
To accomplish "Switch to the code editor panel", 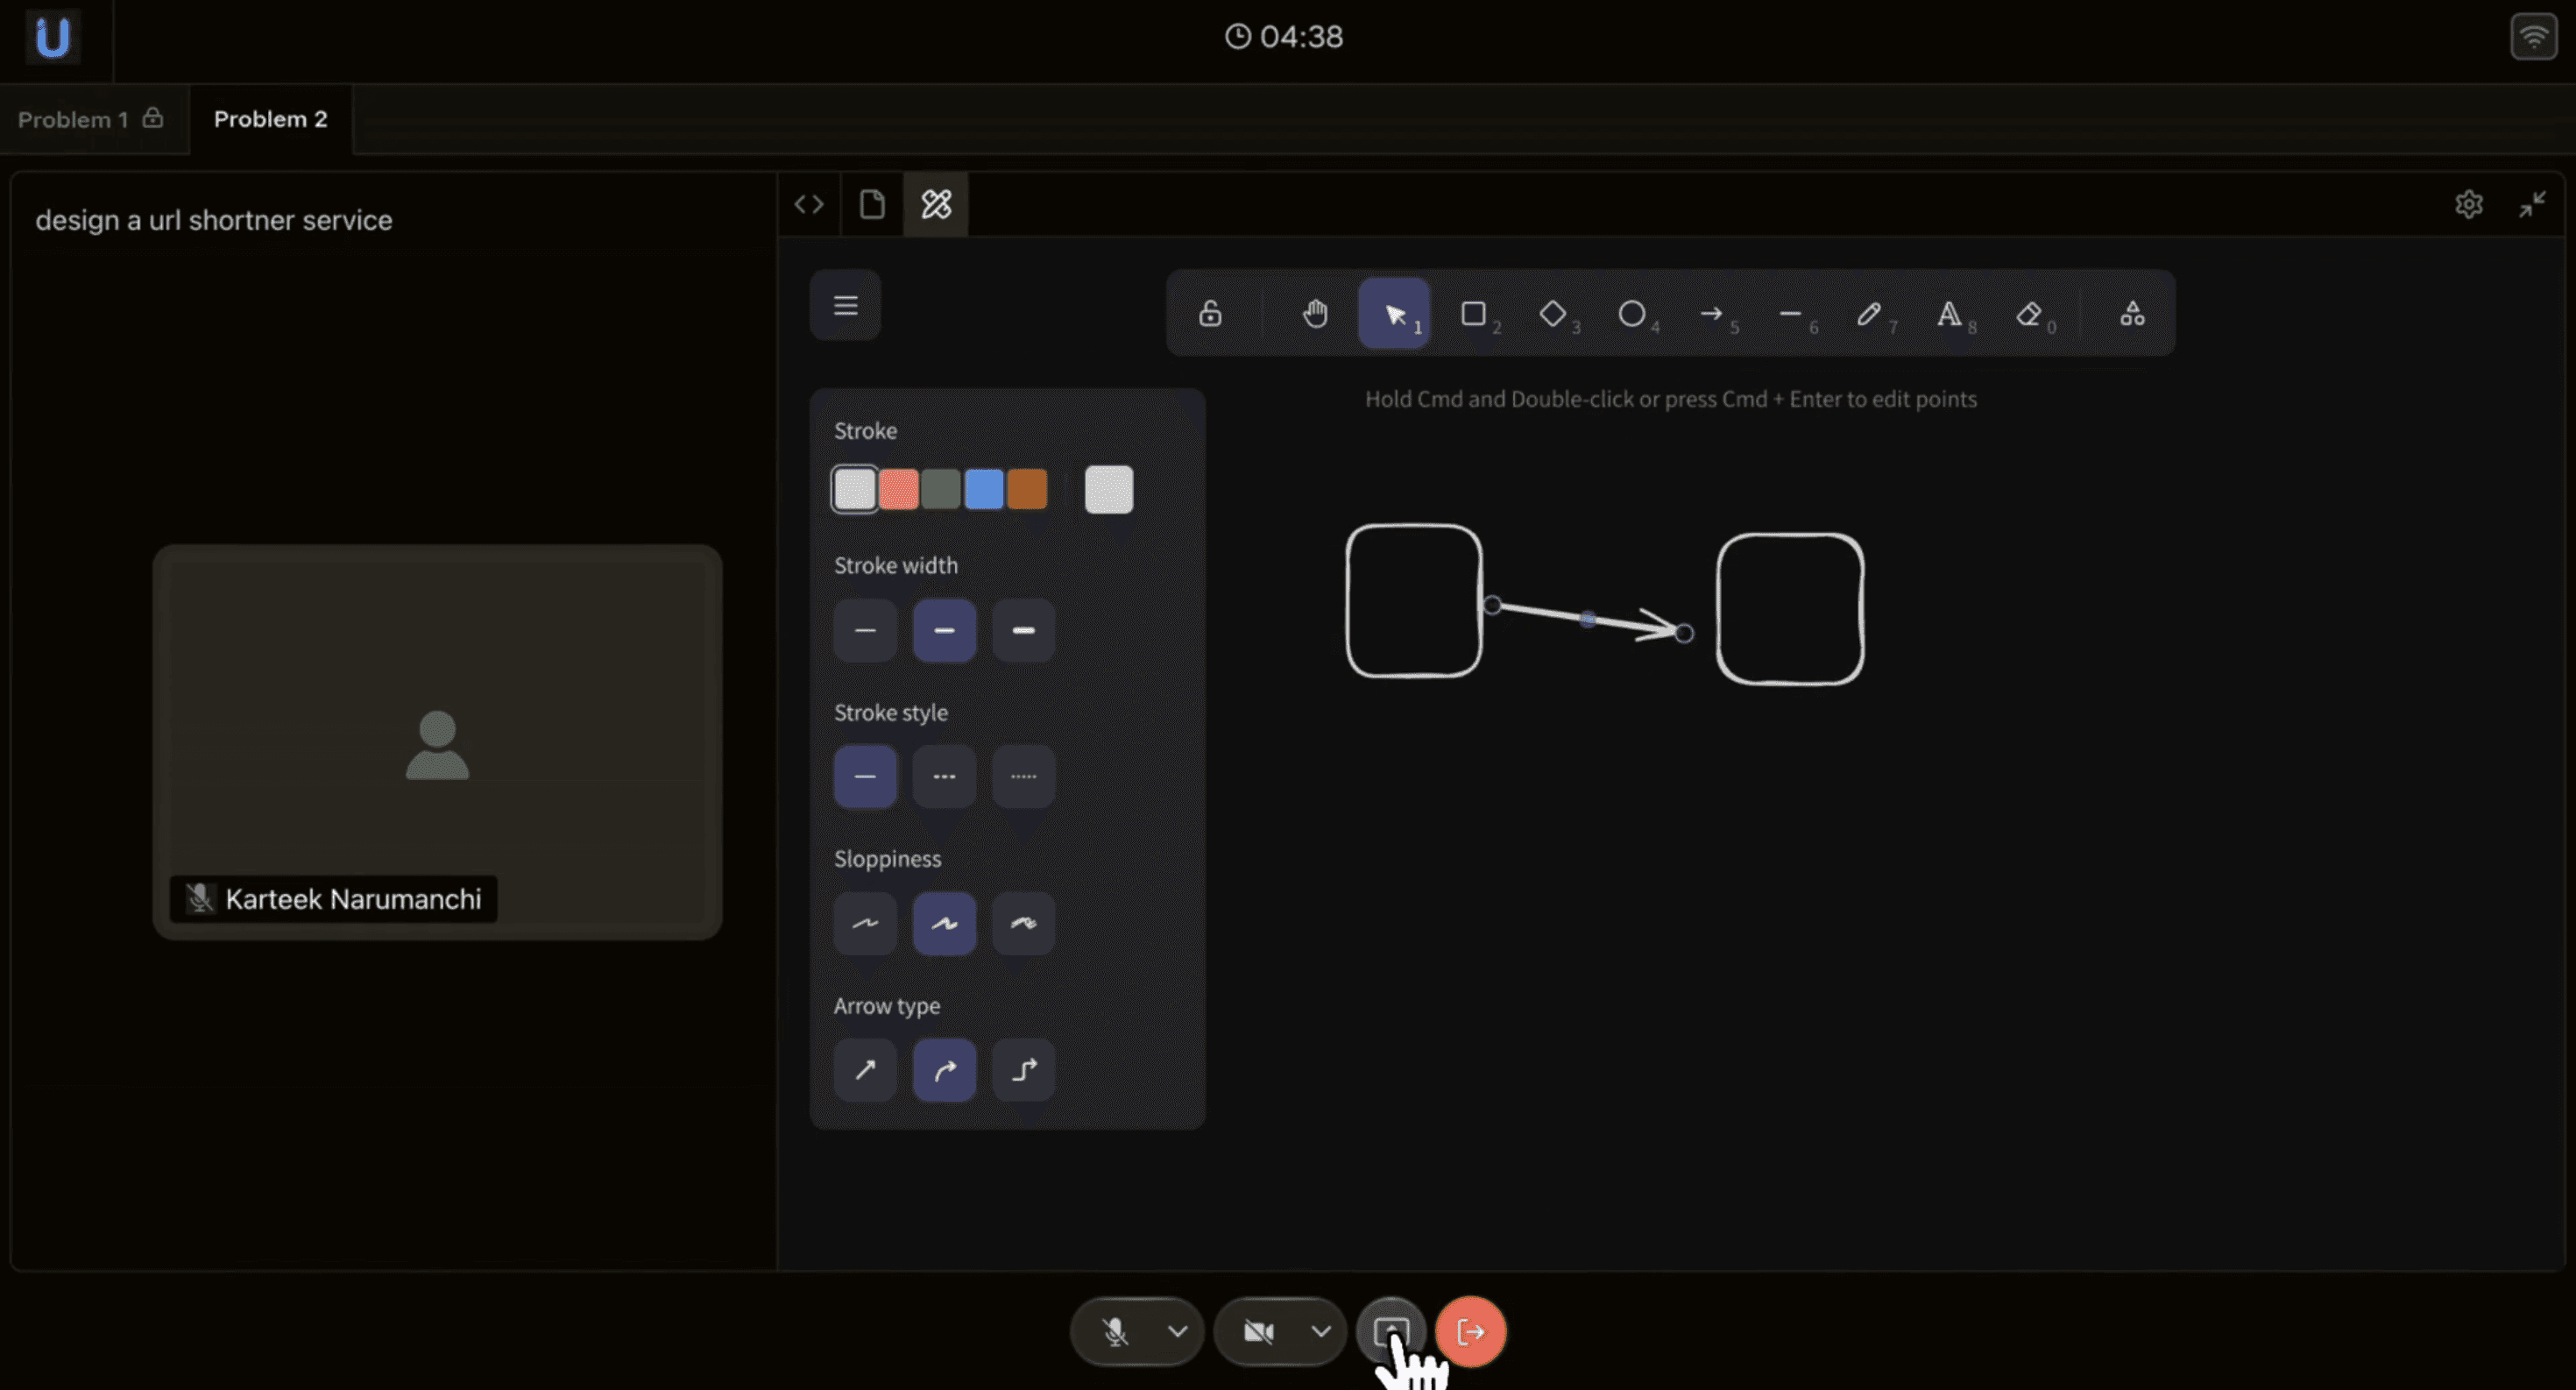I will [x=810, y=204].
